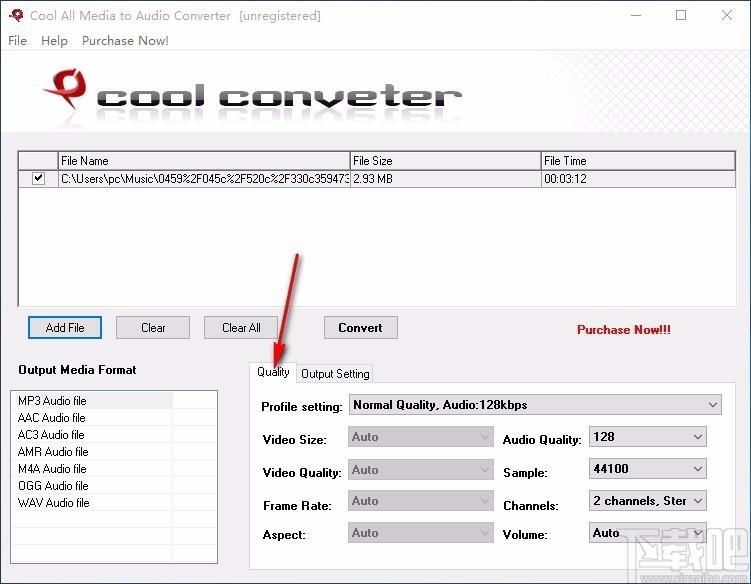Image resolution: width=751 pixels, height=584 pixels.
Task: Open the Frame Rate dropdown
Action: point(421,501)
